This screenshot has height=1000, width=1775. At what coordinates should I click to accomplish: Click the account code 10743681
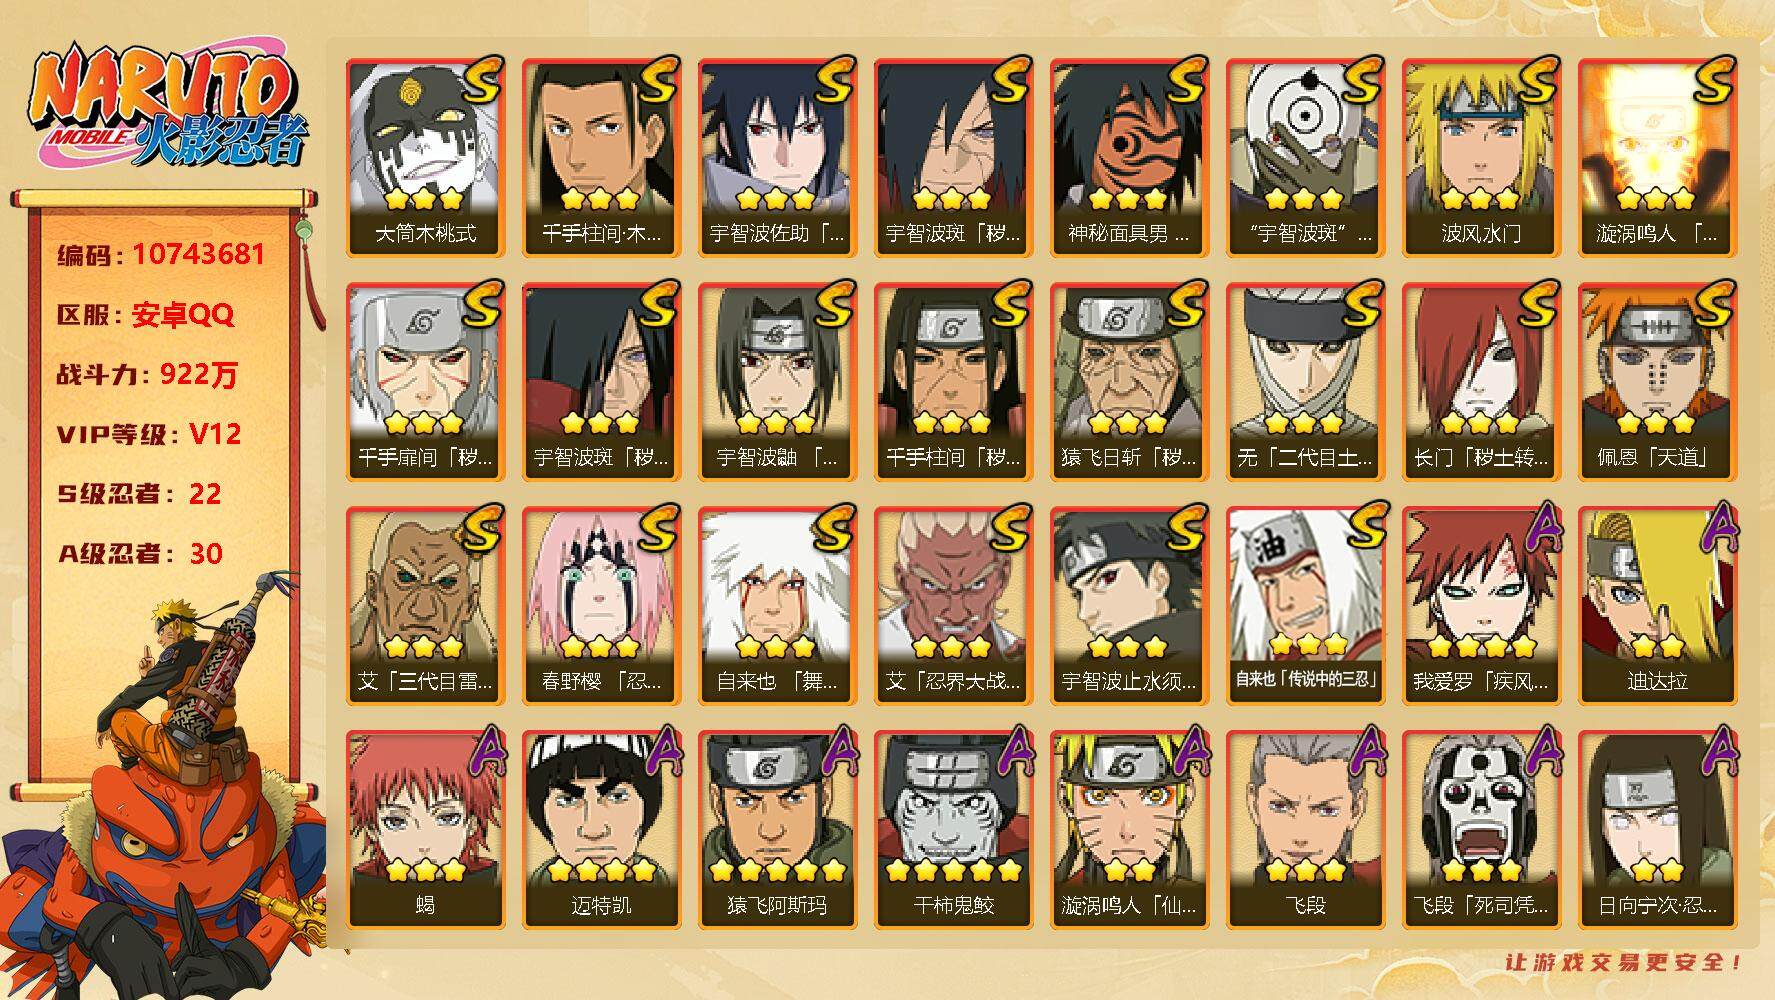point(199,254)
